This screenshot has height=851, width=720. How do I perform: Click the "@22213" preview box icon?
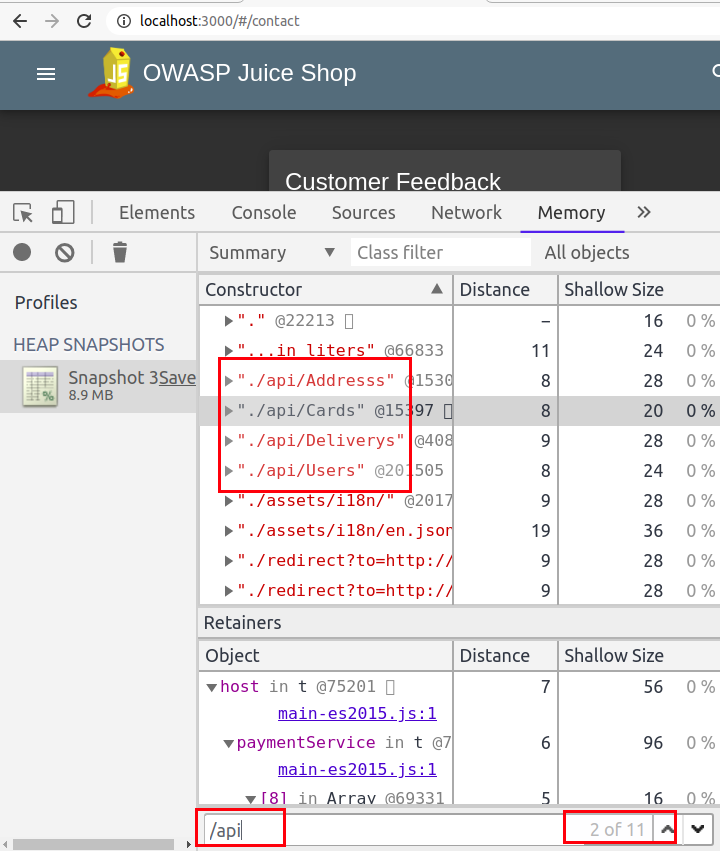point(349,321)
